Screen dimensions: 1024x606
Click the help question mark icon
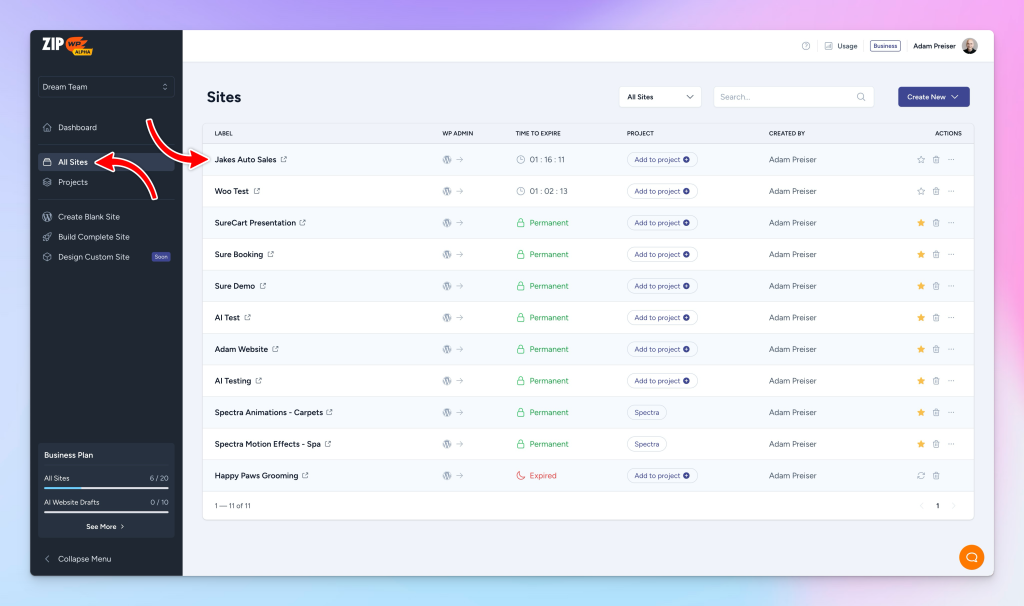pos(806,46)
